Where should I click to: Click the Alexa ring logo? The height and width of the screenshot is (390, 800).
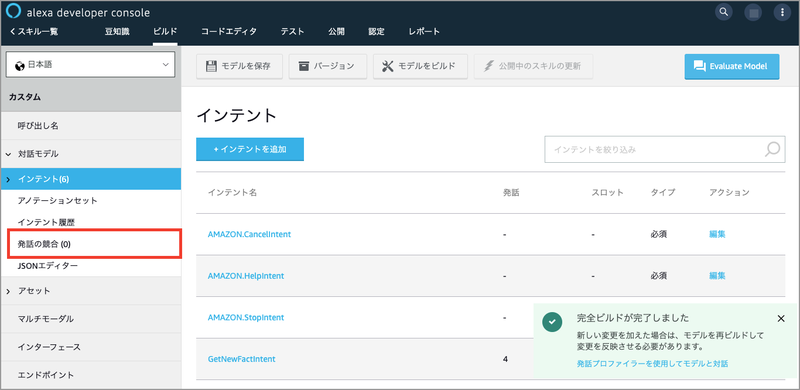[14, 12]
